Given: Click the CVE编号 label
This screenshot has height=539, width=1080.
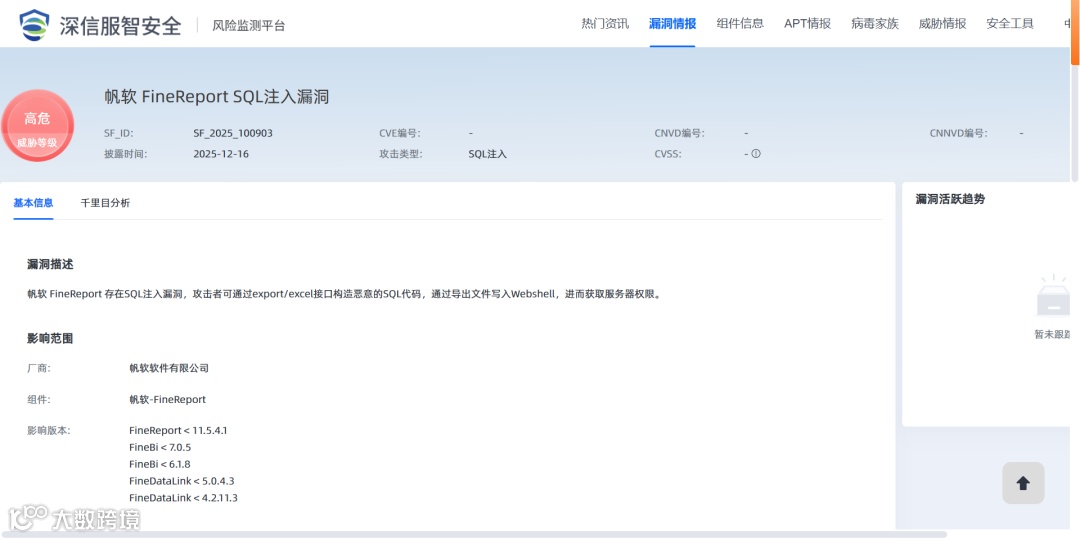Looking at the screenshot, I should click(x=399, y=134).
